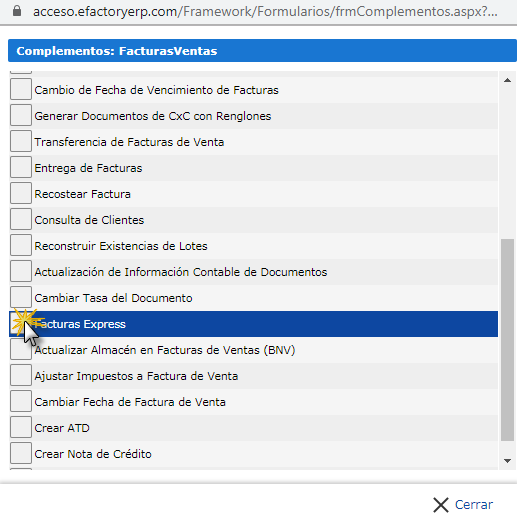This screenshot has height=525, width=517.
Task: Enable Cambiar Tasa del Documento checkbox
Action: 21,297
